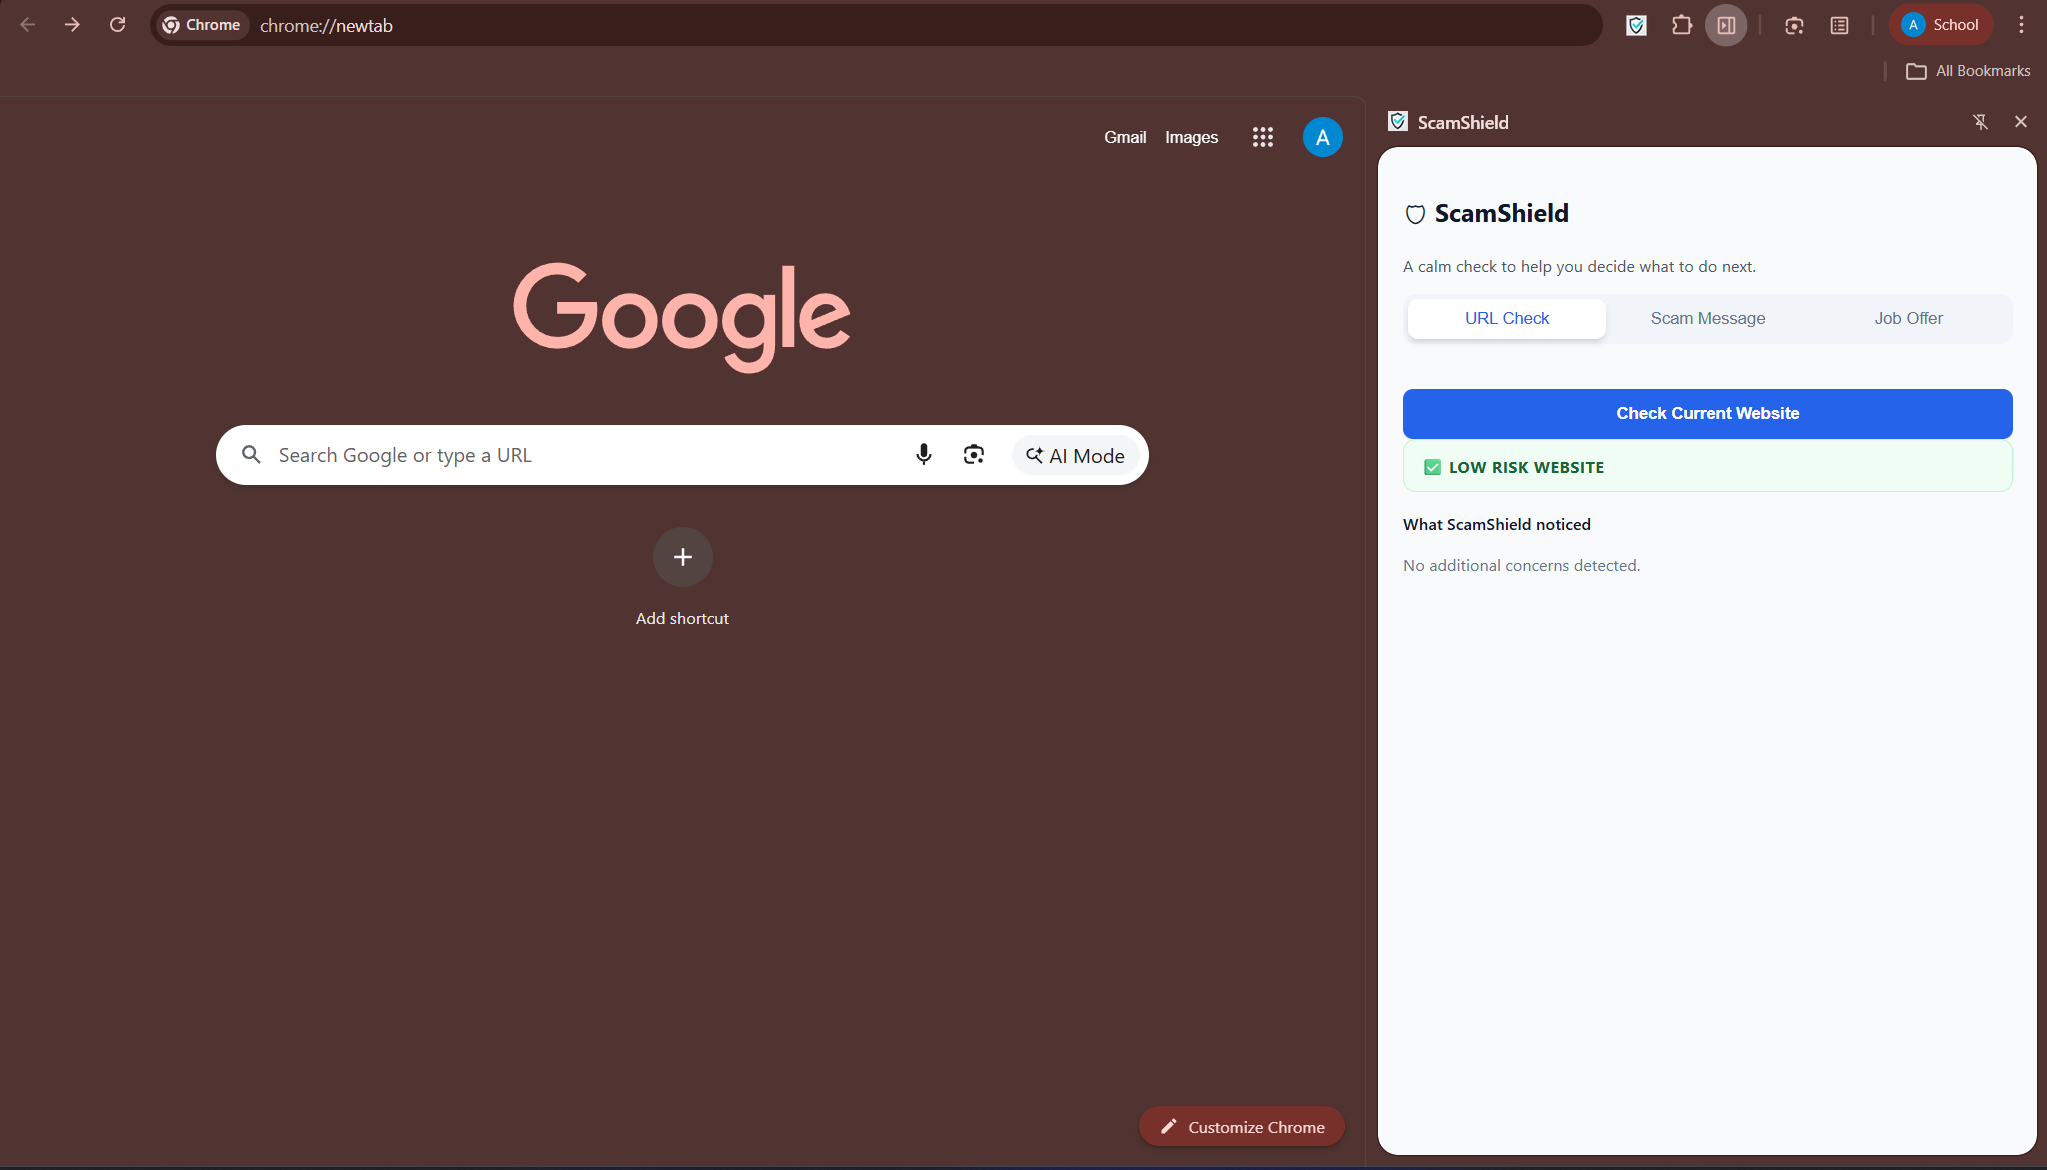Open the Chrome three-dot menu
The width and height of the screenshot is (2047, 1170).
pyautogui.click(x=2021, y=25)
